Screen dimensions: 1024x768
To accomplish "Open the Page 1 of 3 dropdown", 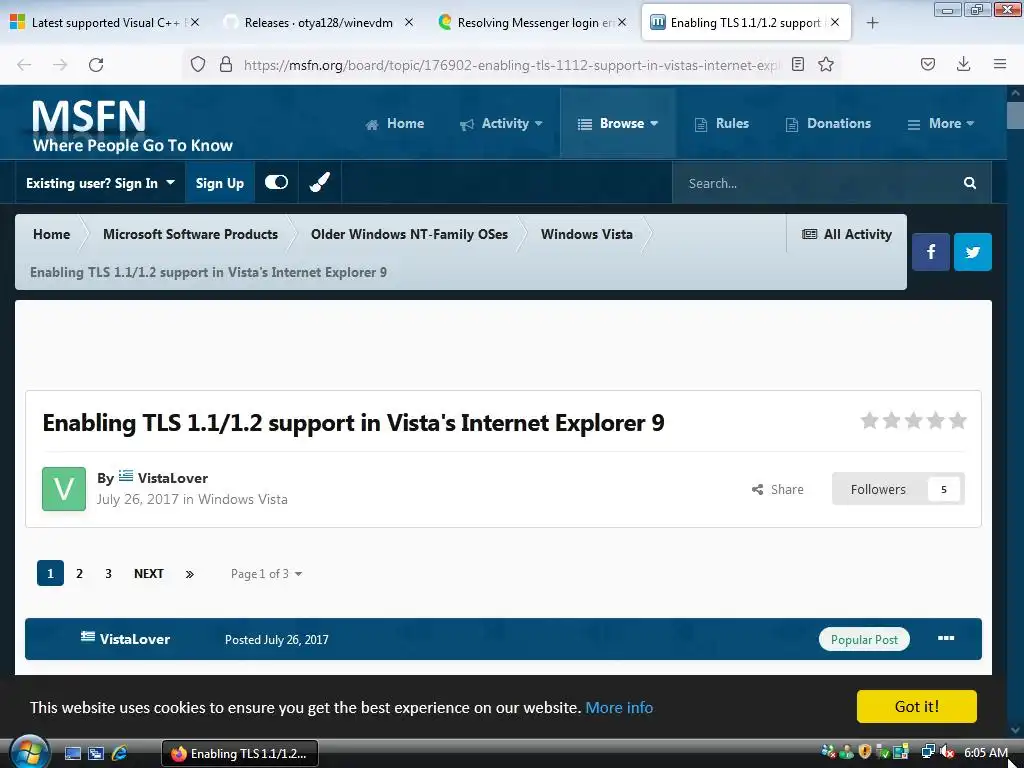I will click(266, 574).
